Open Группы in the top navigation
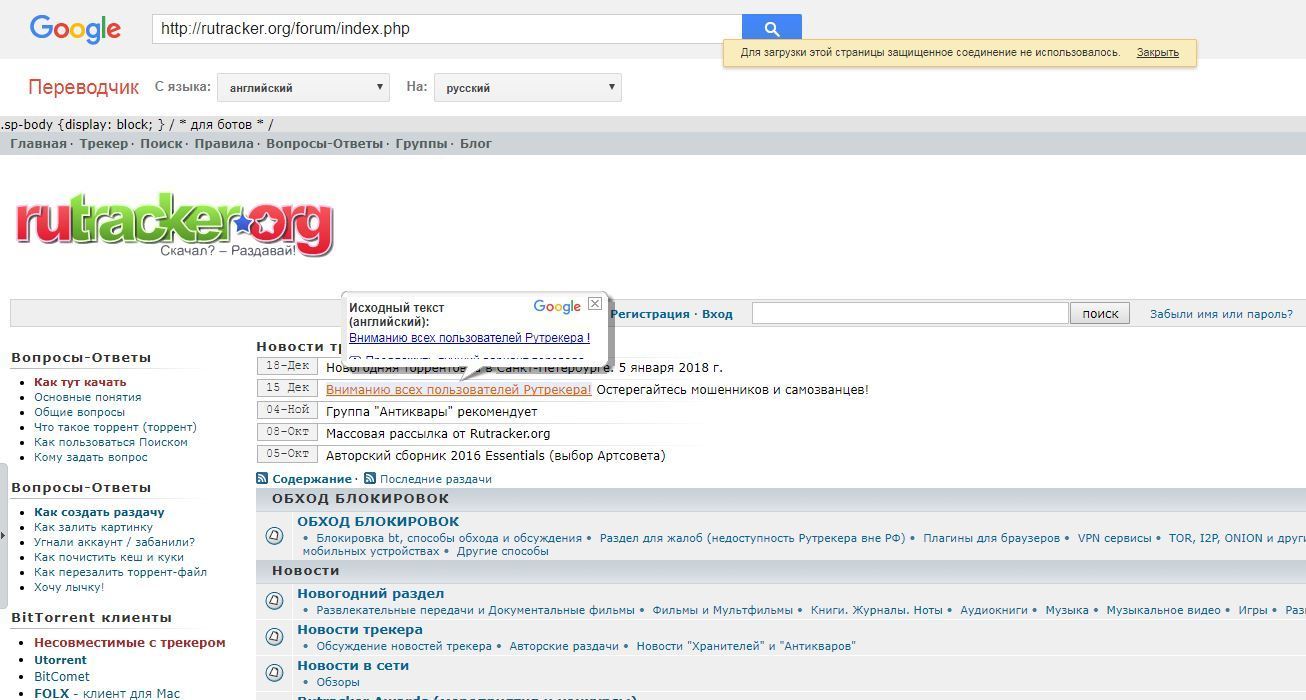The width and height of the screenshot is (1306, 700). pyautogui.click(x=421, y=144)
